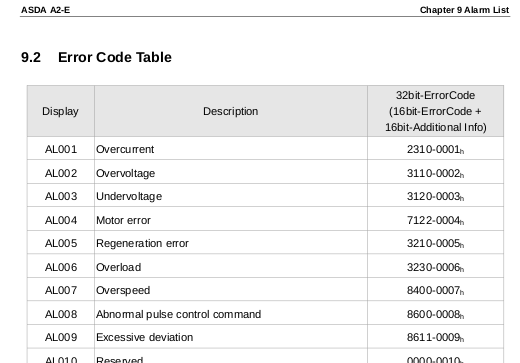Select 'Abnormal pulse control command' text
520x363 pixels.
[179, 314]
